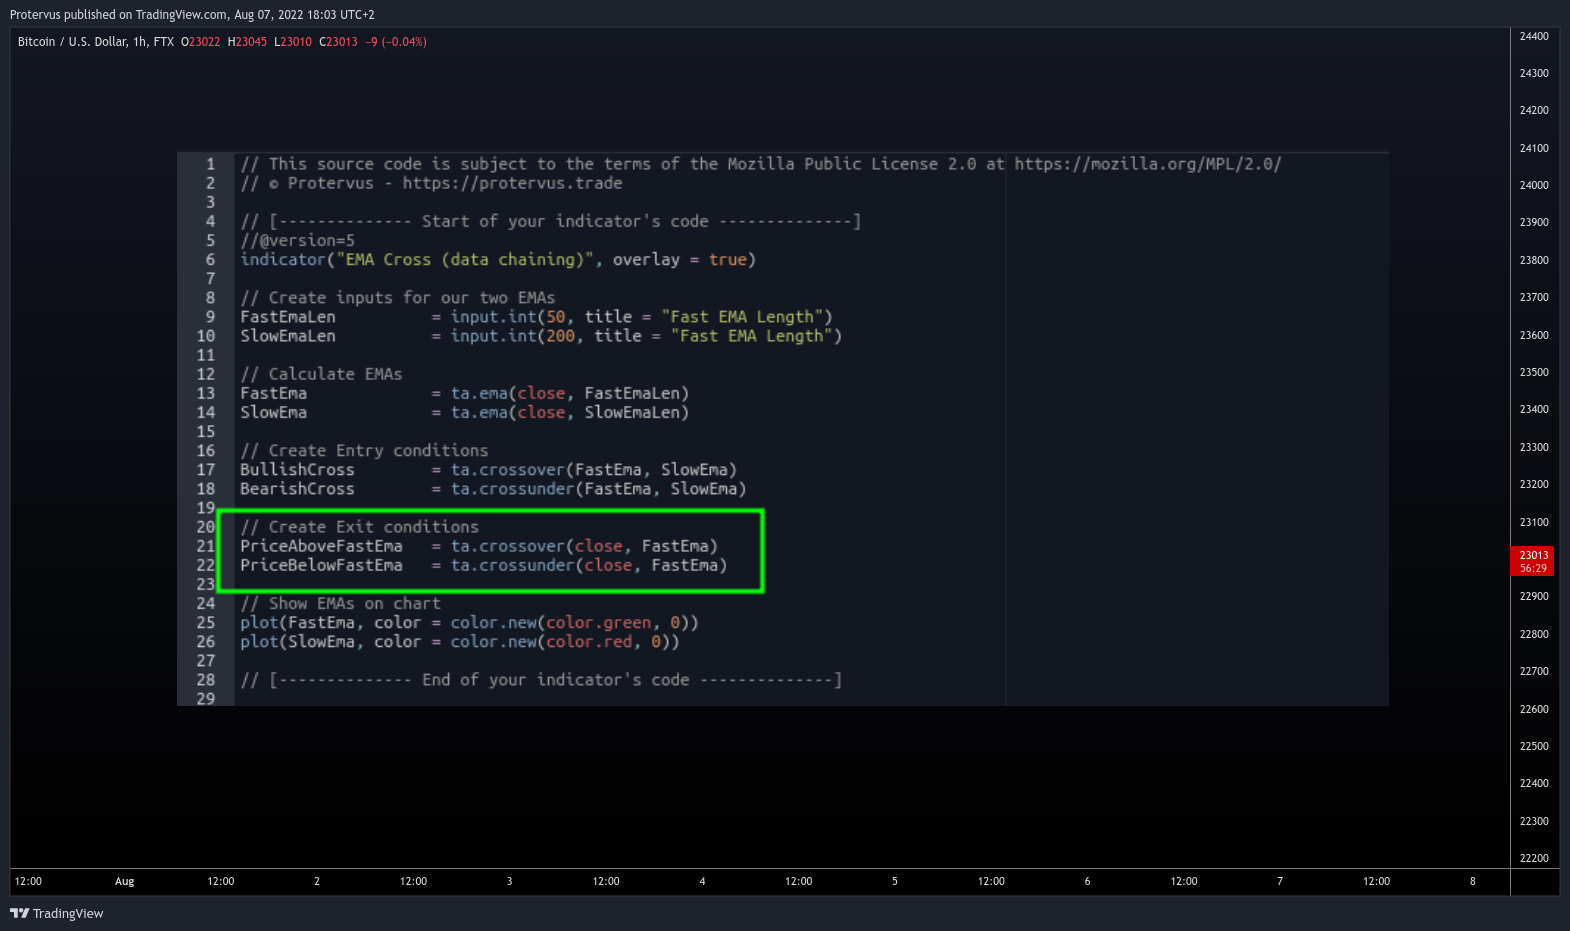The image size is (1570, 931).
Task: Click the 24400 price axis label
Action: 1534,36
